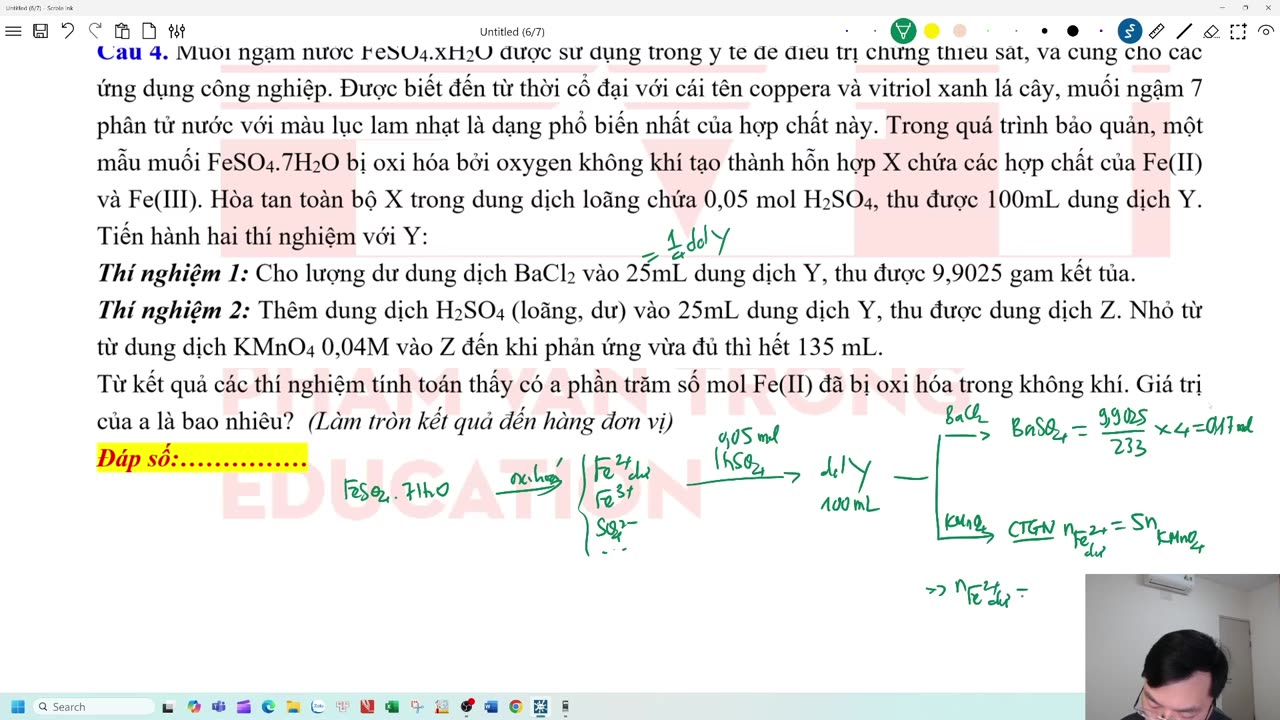
Task: Click the taskbar Search box
Action: tap(93, 707)
